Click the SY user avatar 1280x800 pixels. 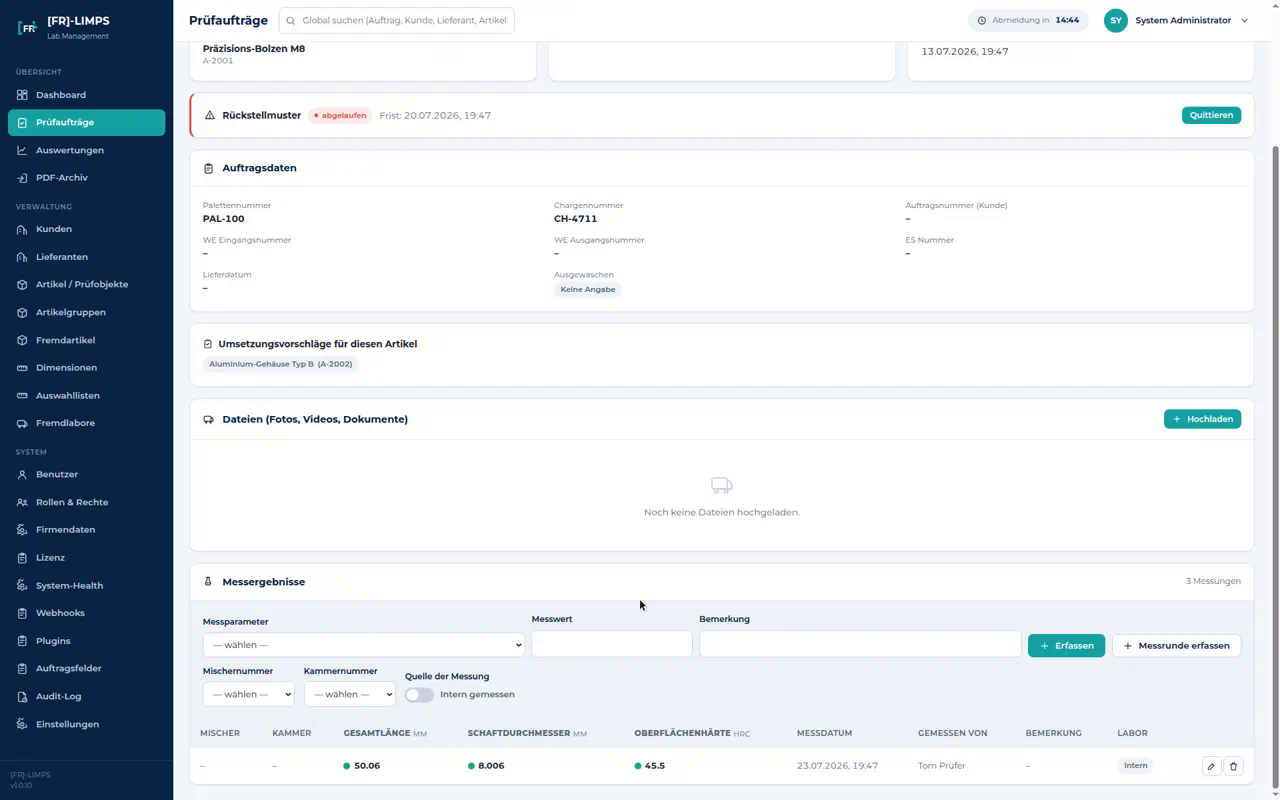coord(1116,20)
